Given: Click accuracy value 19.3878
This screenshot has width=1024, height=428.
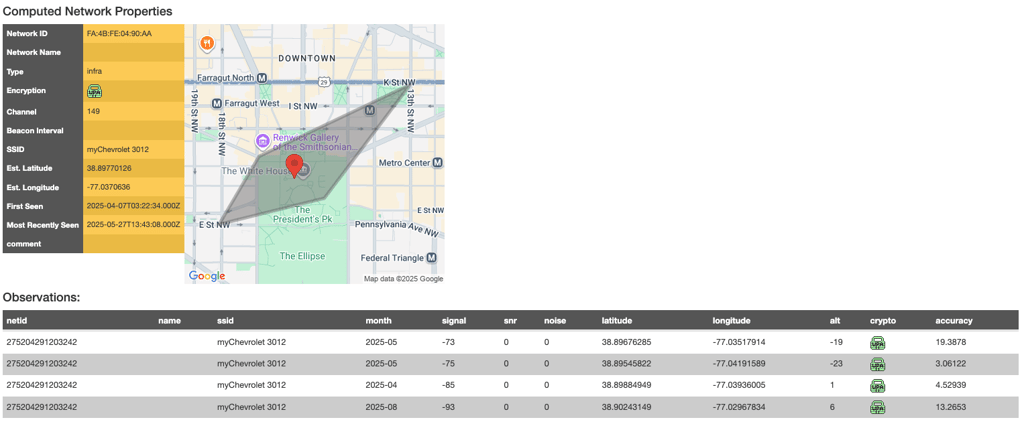Looking at the screenshot, I should click(x=950, y=342).
